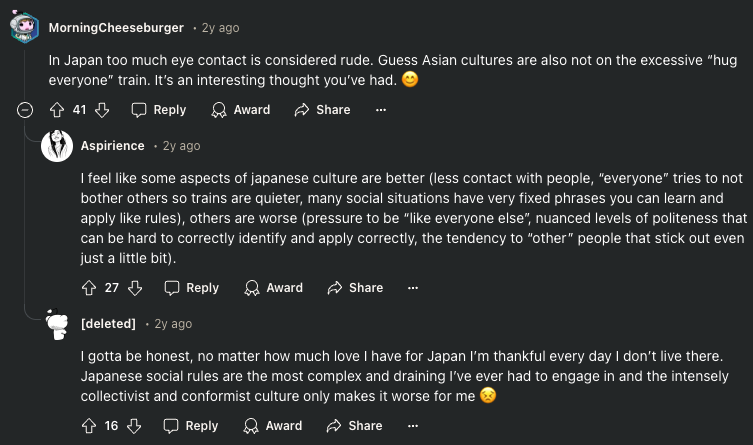This screenshot has width=753, height=445.
Task: Collapse MorningCheeseburger's comment thread
Action: pos(25,110)
